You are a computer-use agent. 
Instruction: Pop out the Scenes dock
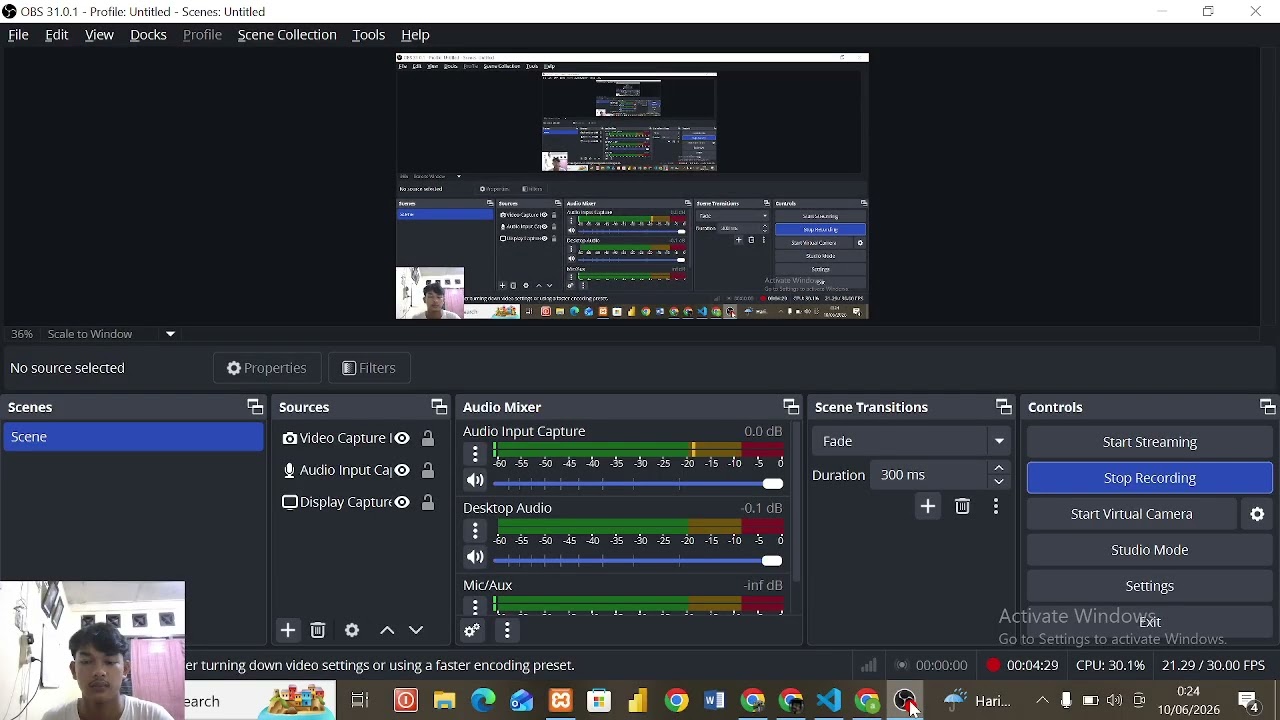[254, 408]
